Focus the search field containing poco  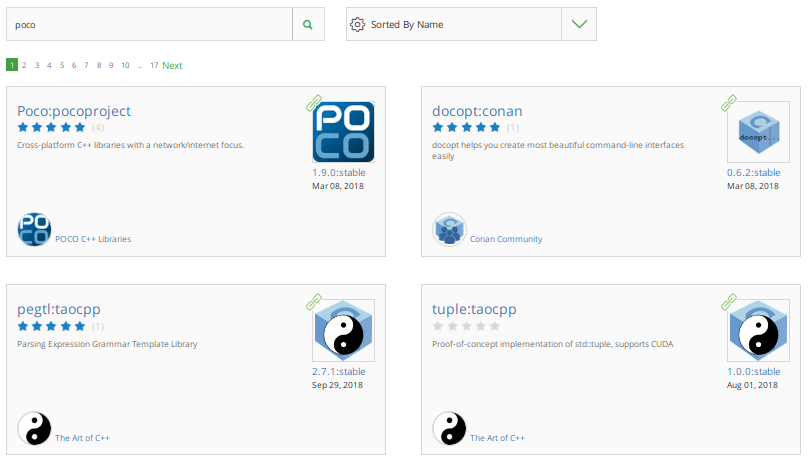[149, 24]
